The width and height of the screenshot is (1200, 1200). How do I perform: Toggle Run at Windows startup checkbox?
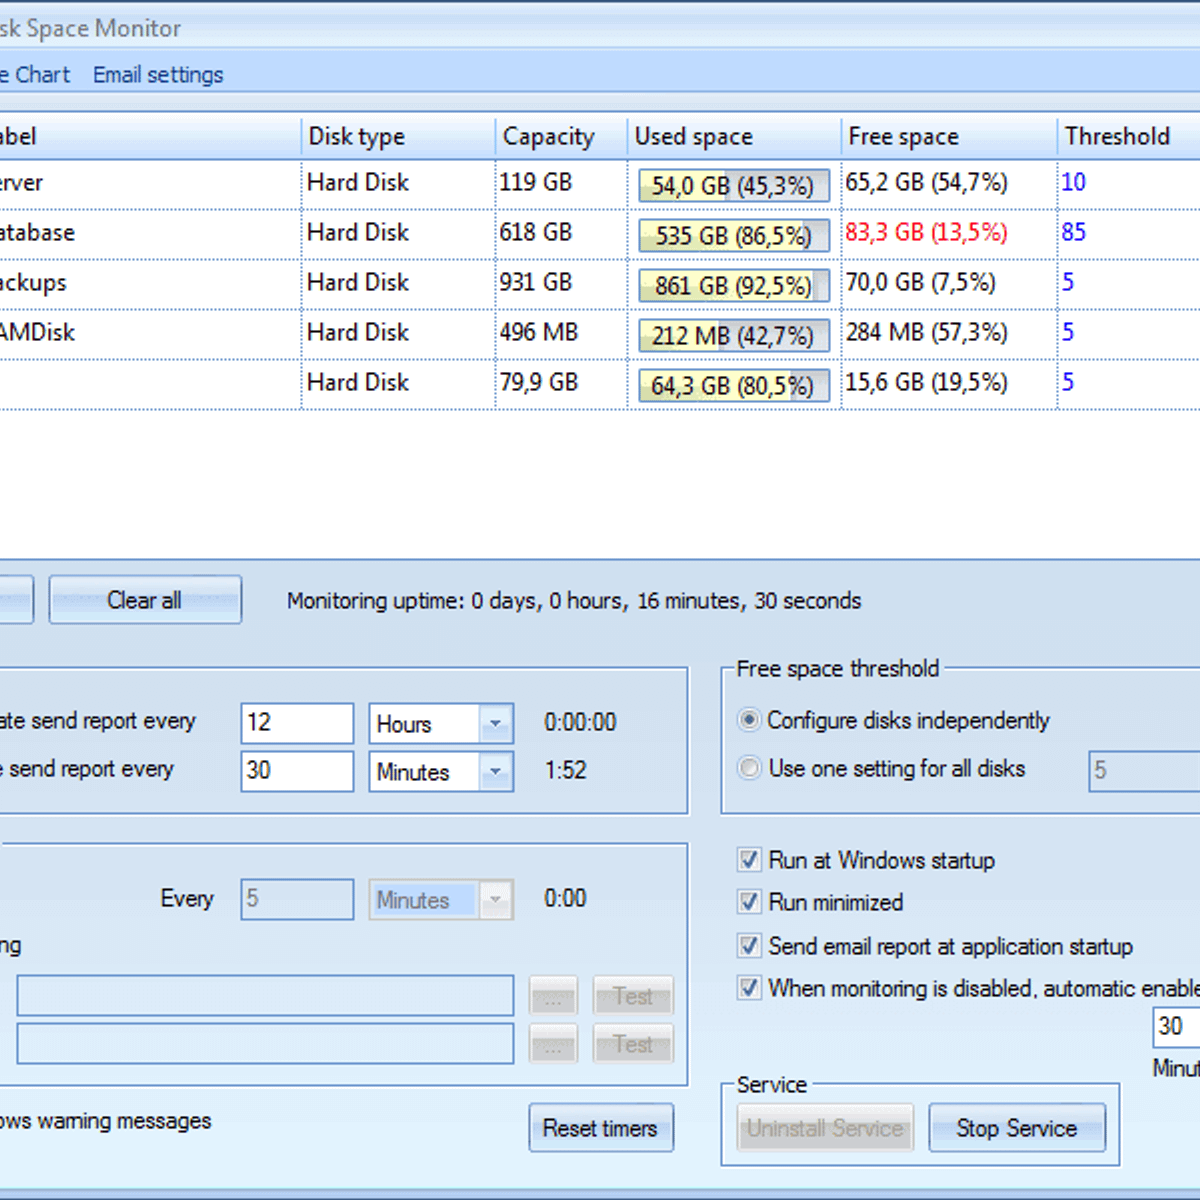(749, 860)
